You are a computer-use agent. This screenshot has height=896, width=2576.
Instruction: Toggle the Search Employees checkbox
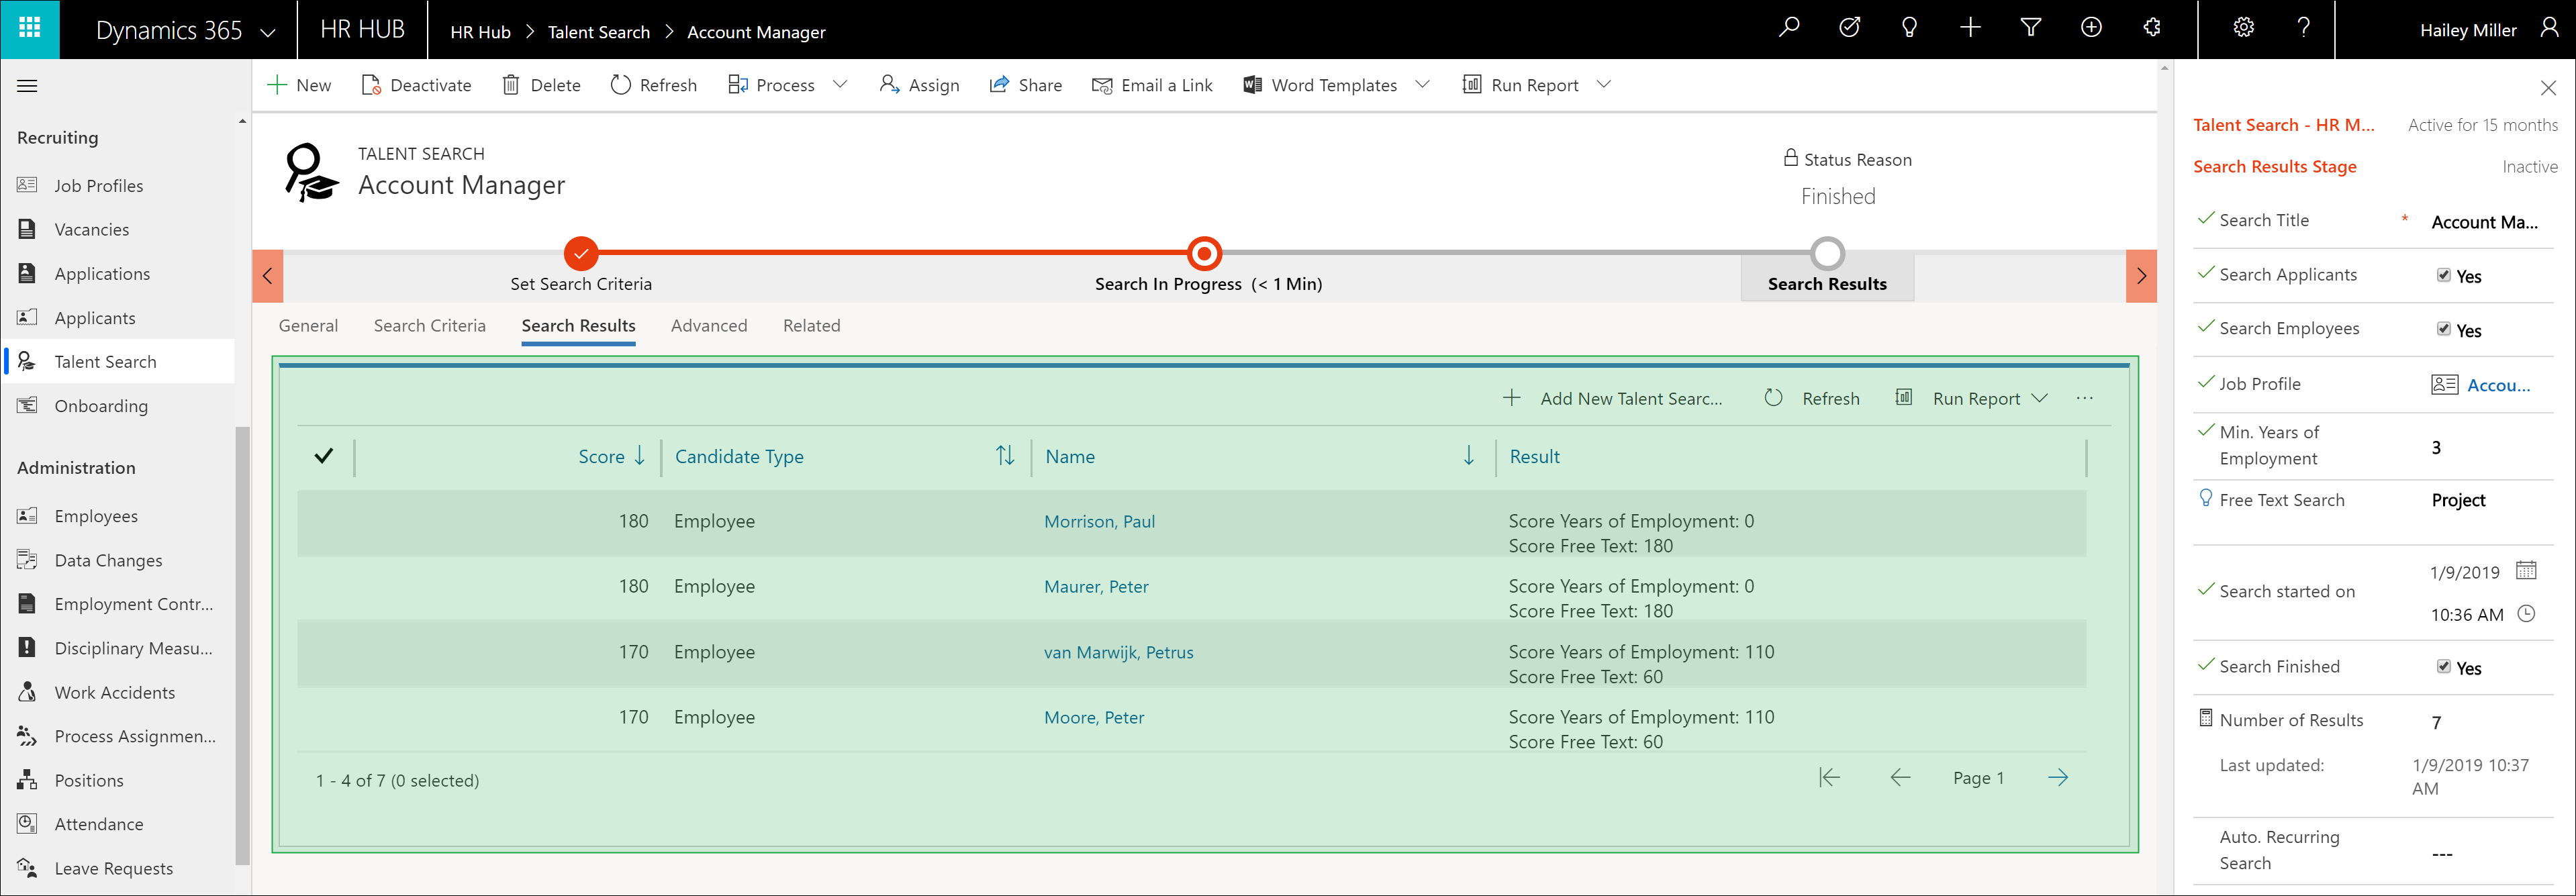pyautogui.click(x=2443, y=329)
